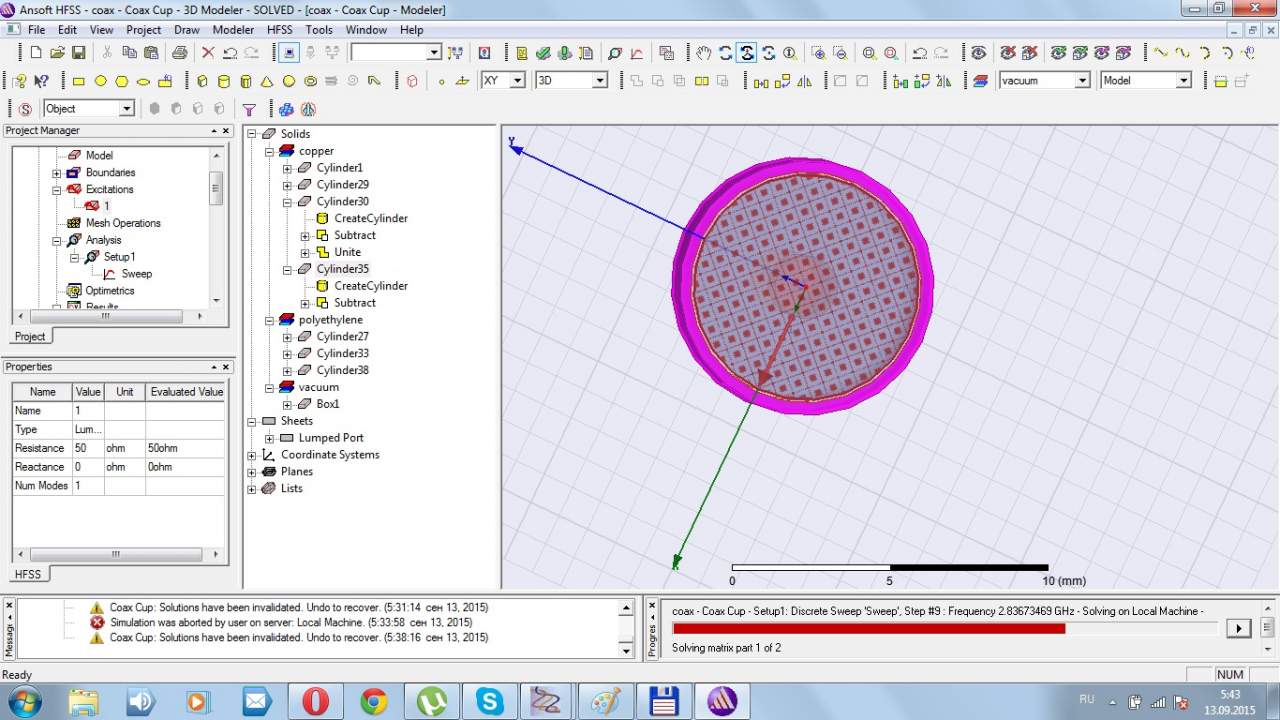Select the Lumped Port sheet item
The height and width of the screenshot is (720, 1280).
coord(330,438)
